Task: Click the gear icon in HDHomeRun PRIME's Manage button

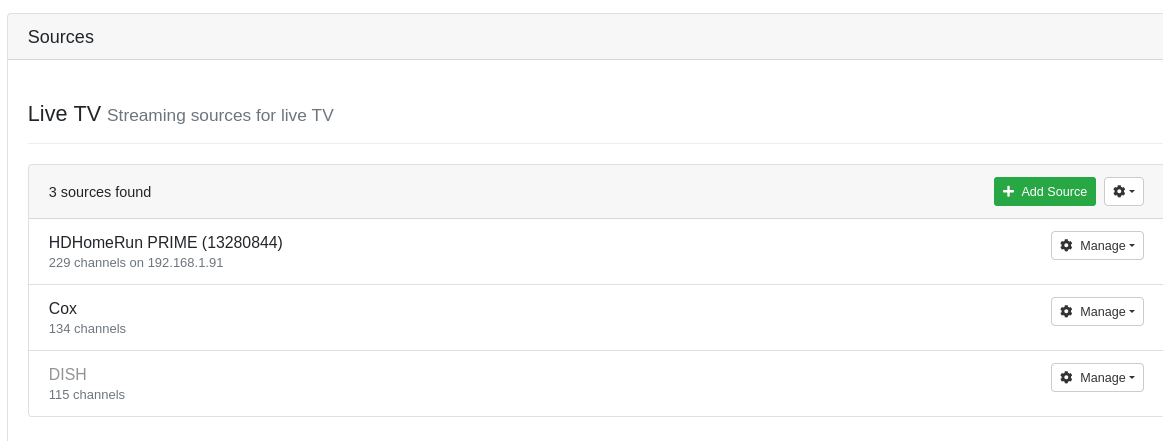Action: coord(1066,246)
